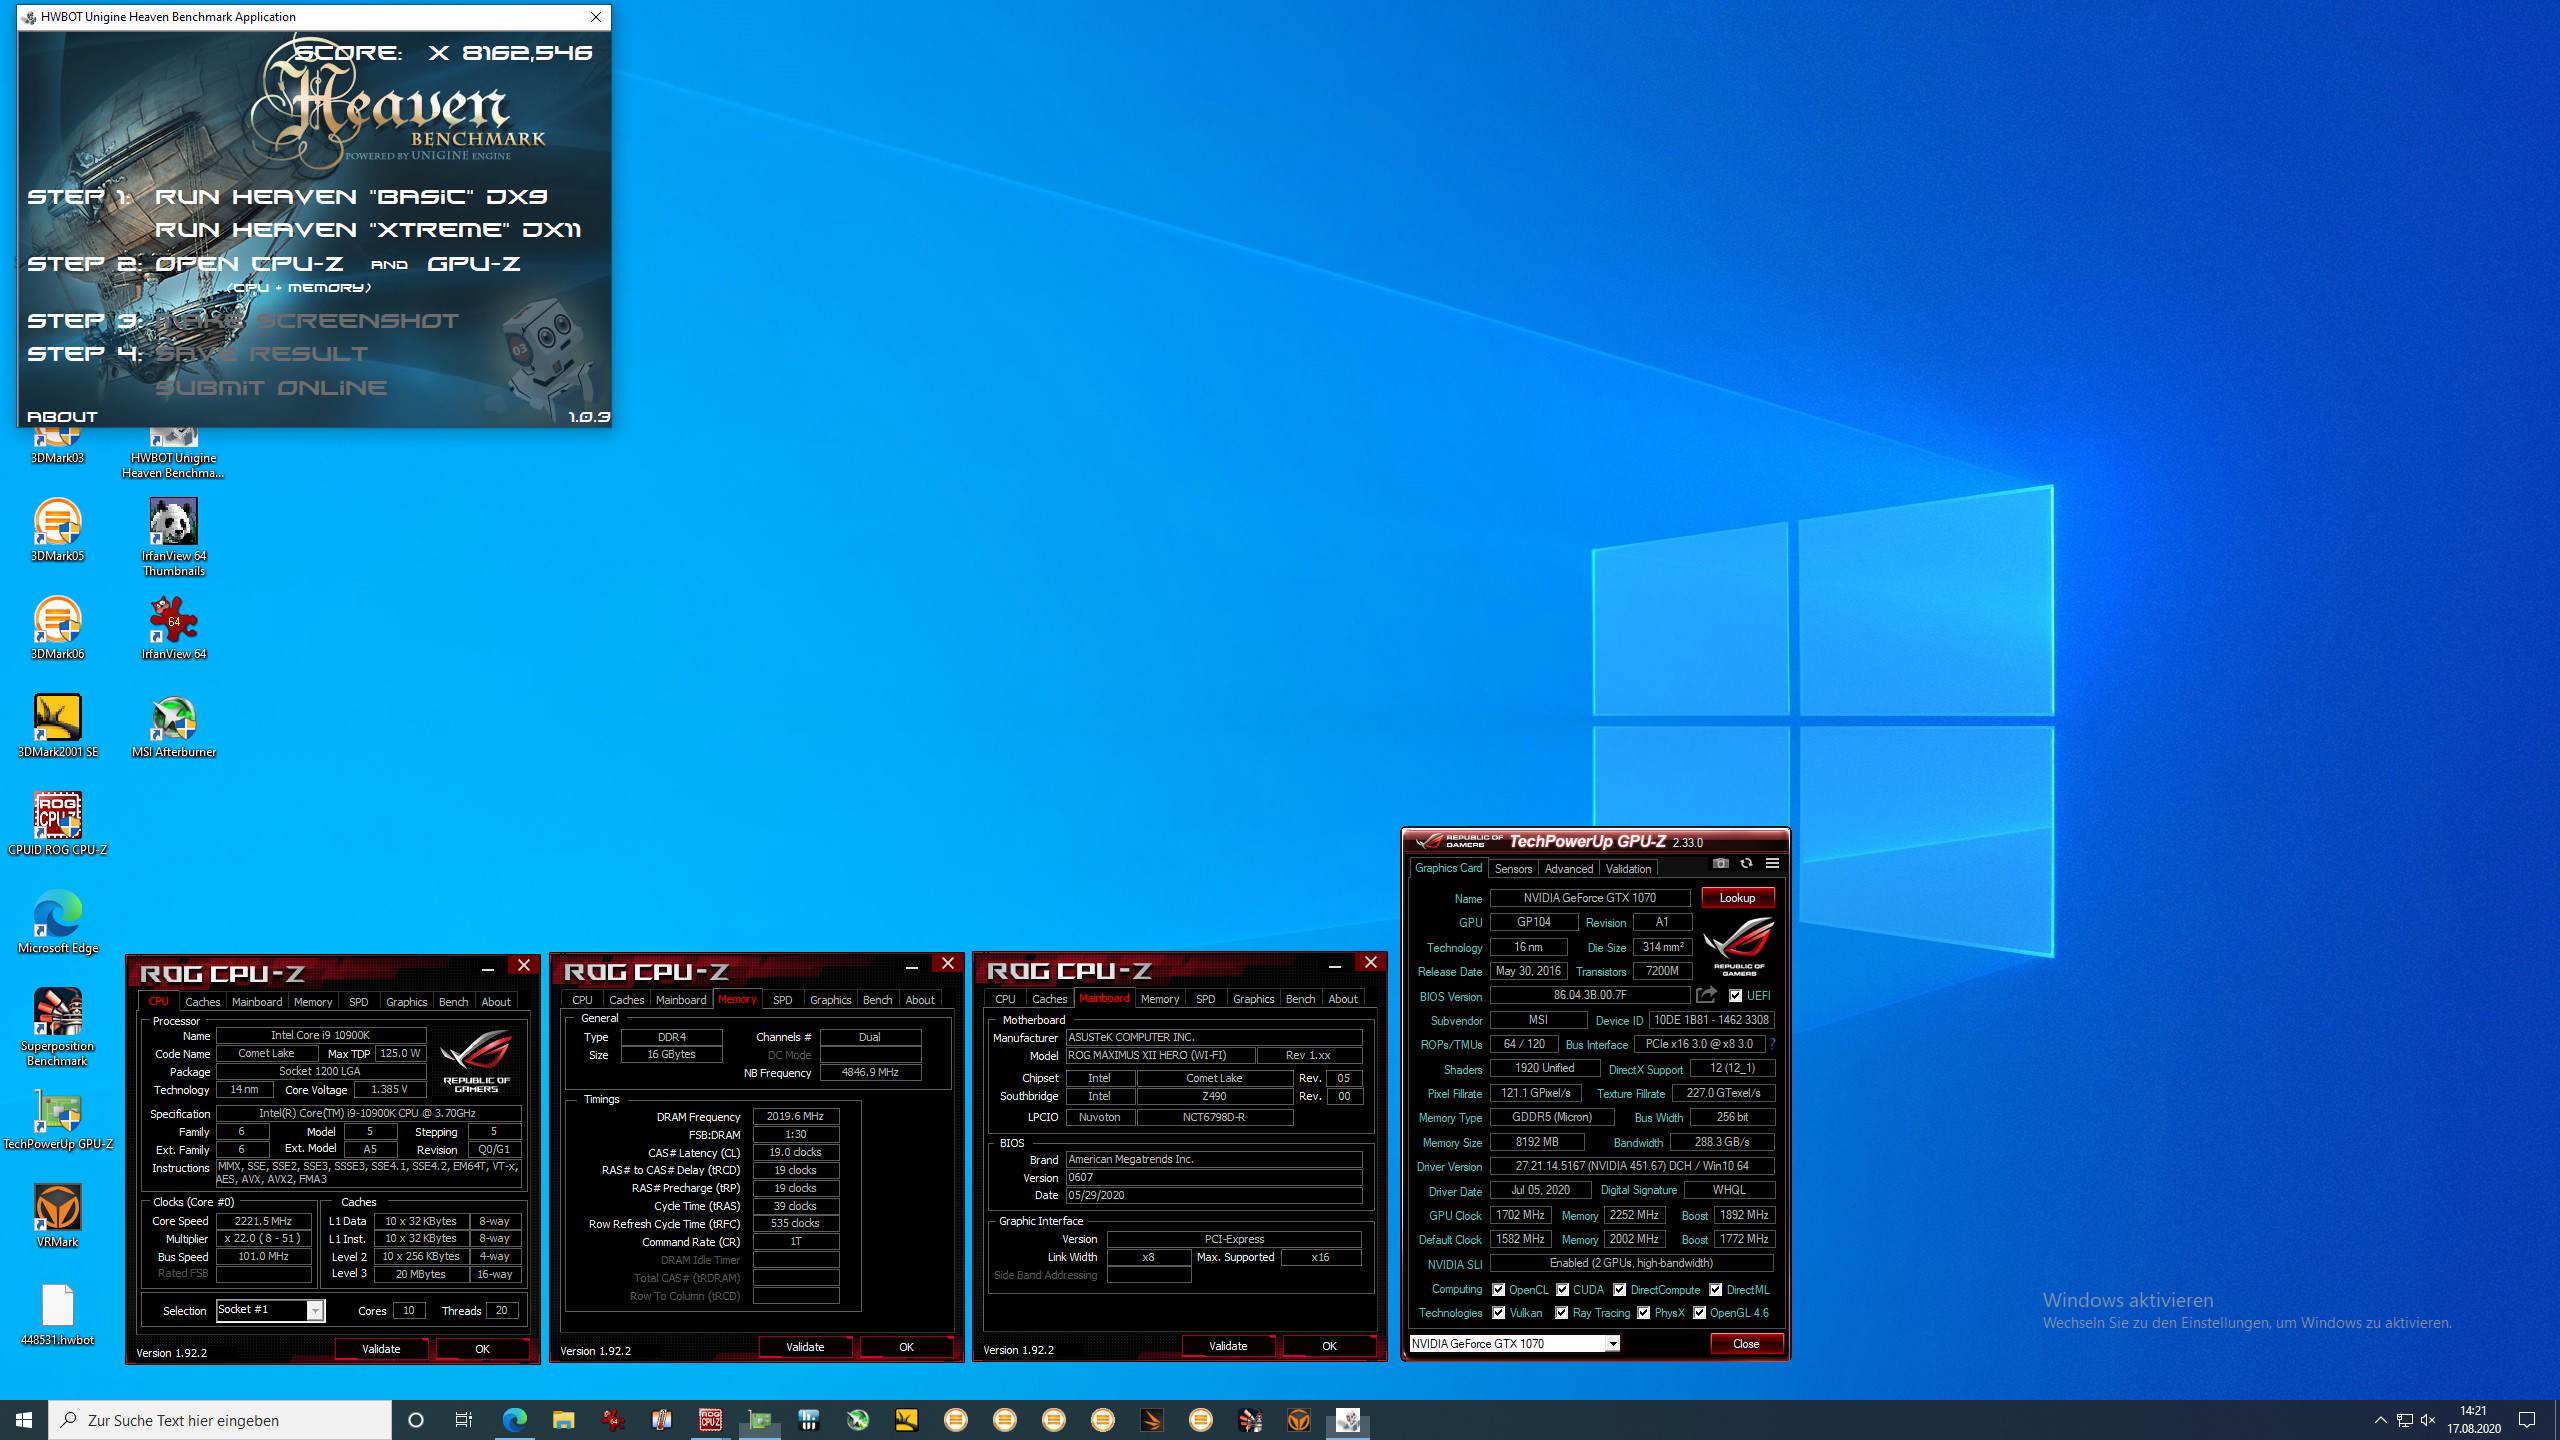Click the Cortana circle on the taskbar
The width and height of the screenshot is (2560, 1440).
pyautogui.click(x=416, y=1420)
